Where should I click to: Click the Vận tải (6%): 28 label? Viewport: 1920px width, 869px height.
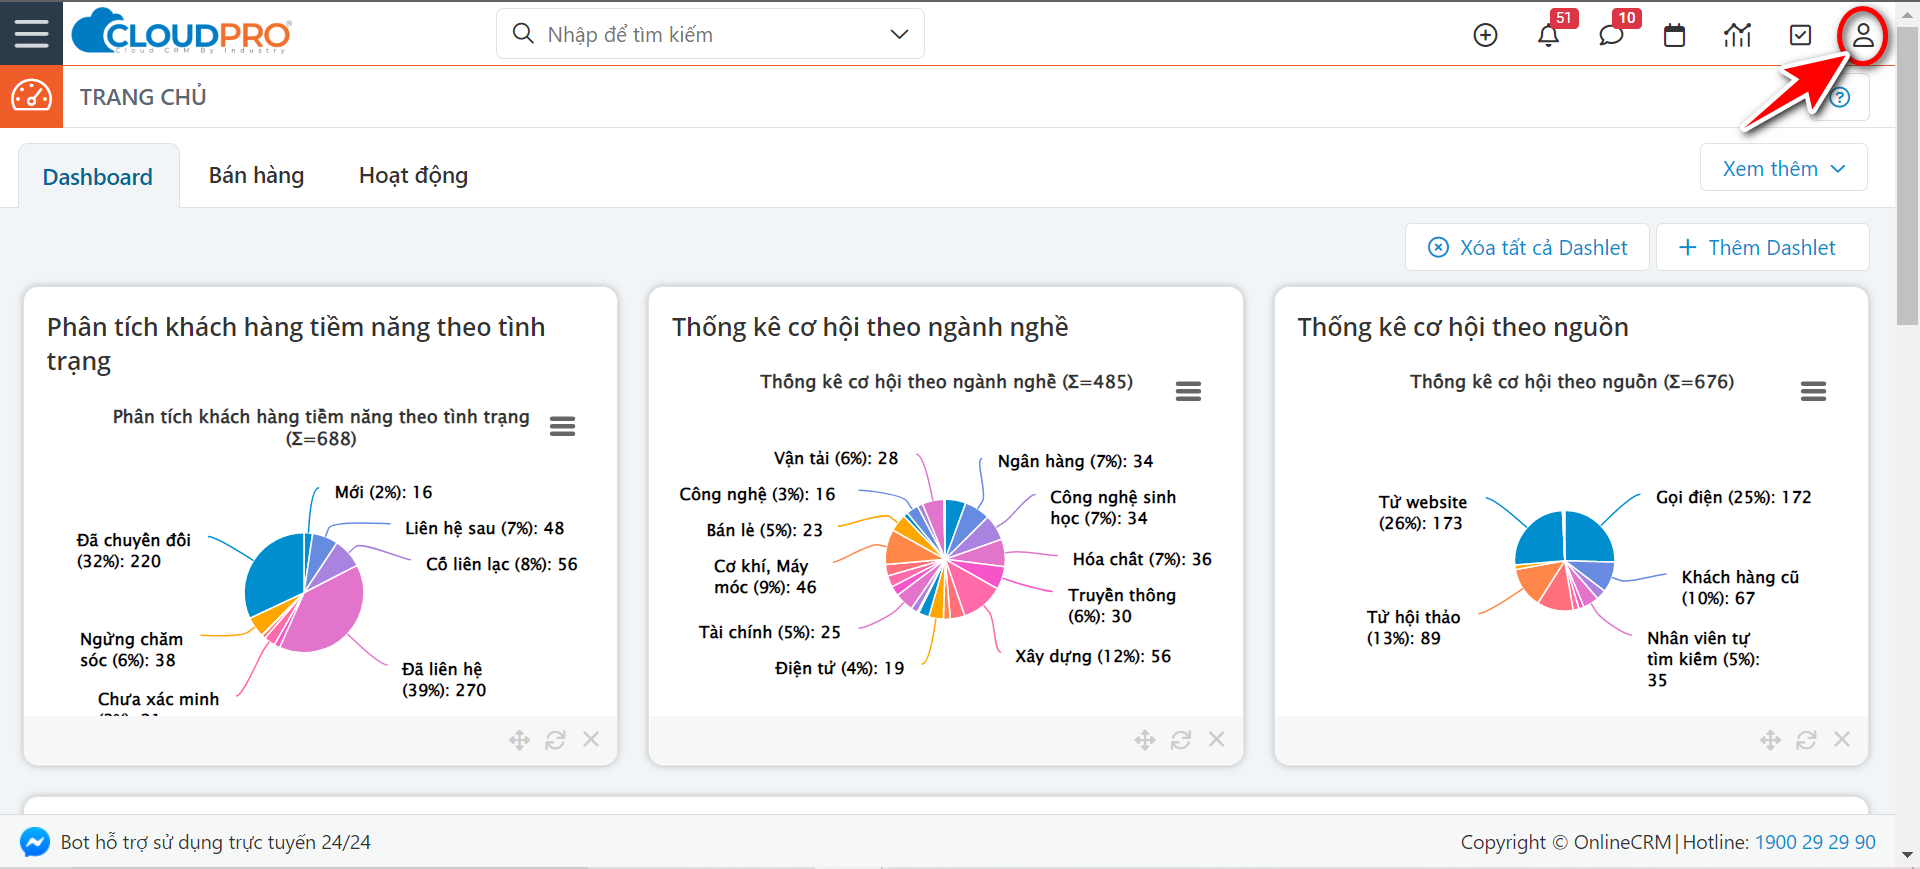tap(835, 458)
